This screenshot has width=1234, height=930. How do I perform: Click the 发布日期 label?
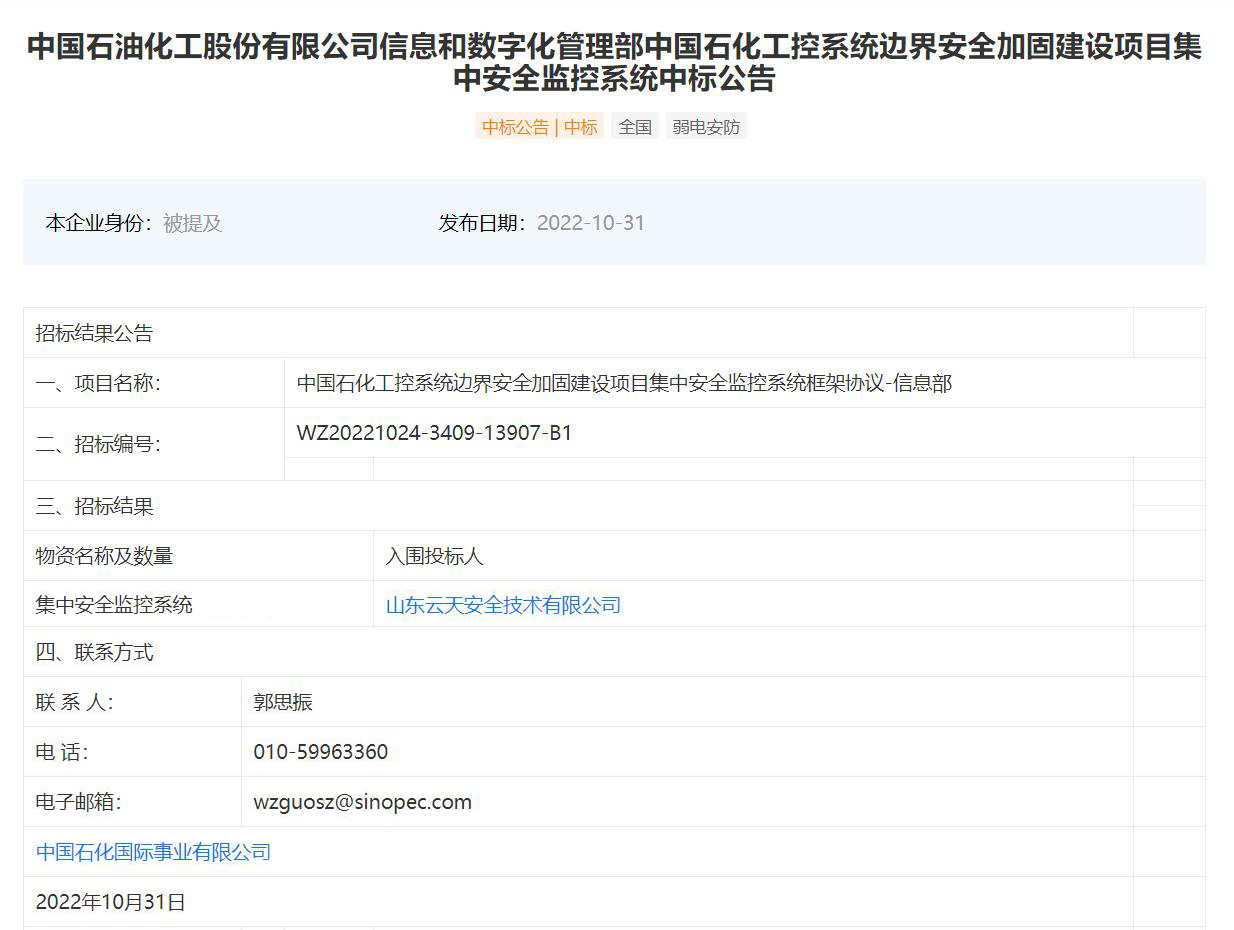coord(481,223)
